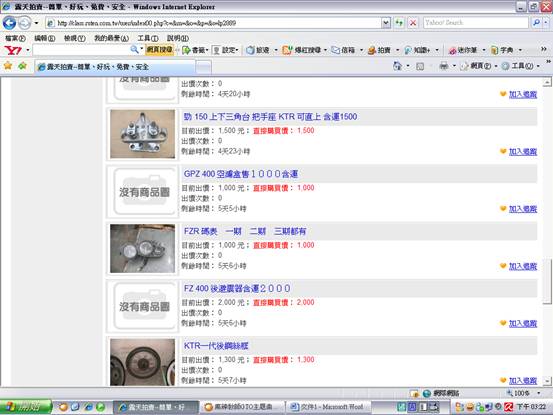The height and width of the screenshot is (415, 553).
Task: Open the 檔案(F) menu
Action: 15,38
